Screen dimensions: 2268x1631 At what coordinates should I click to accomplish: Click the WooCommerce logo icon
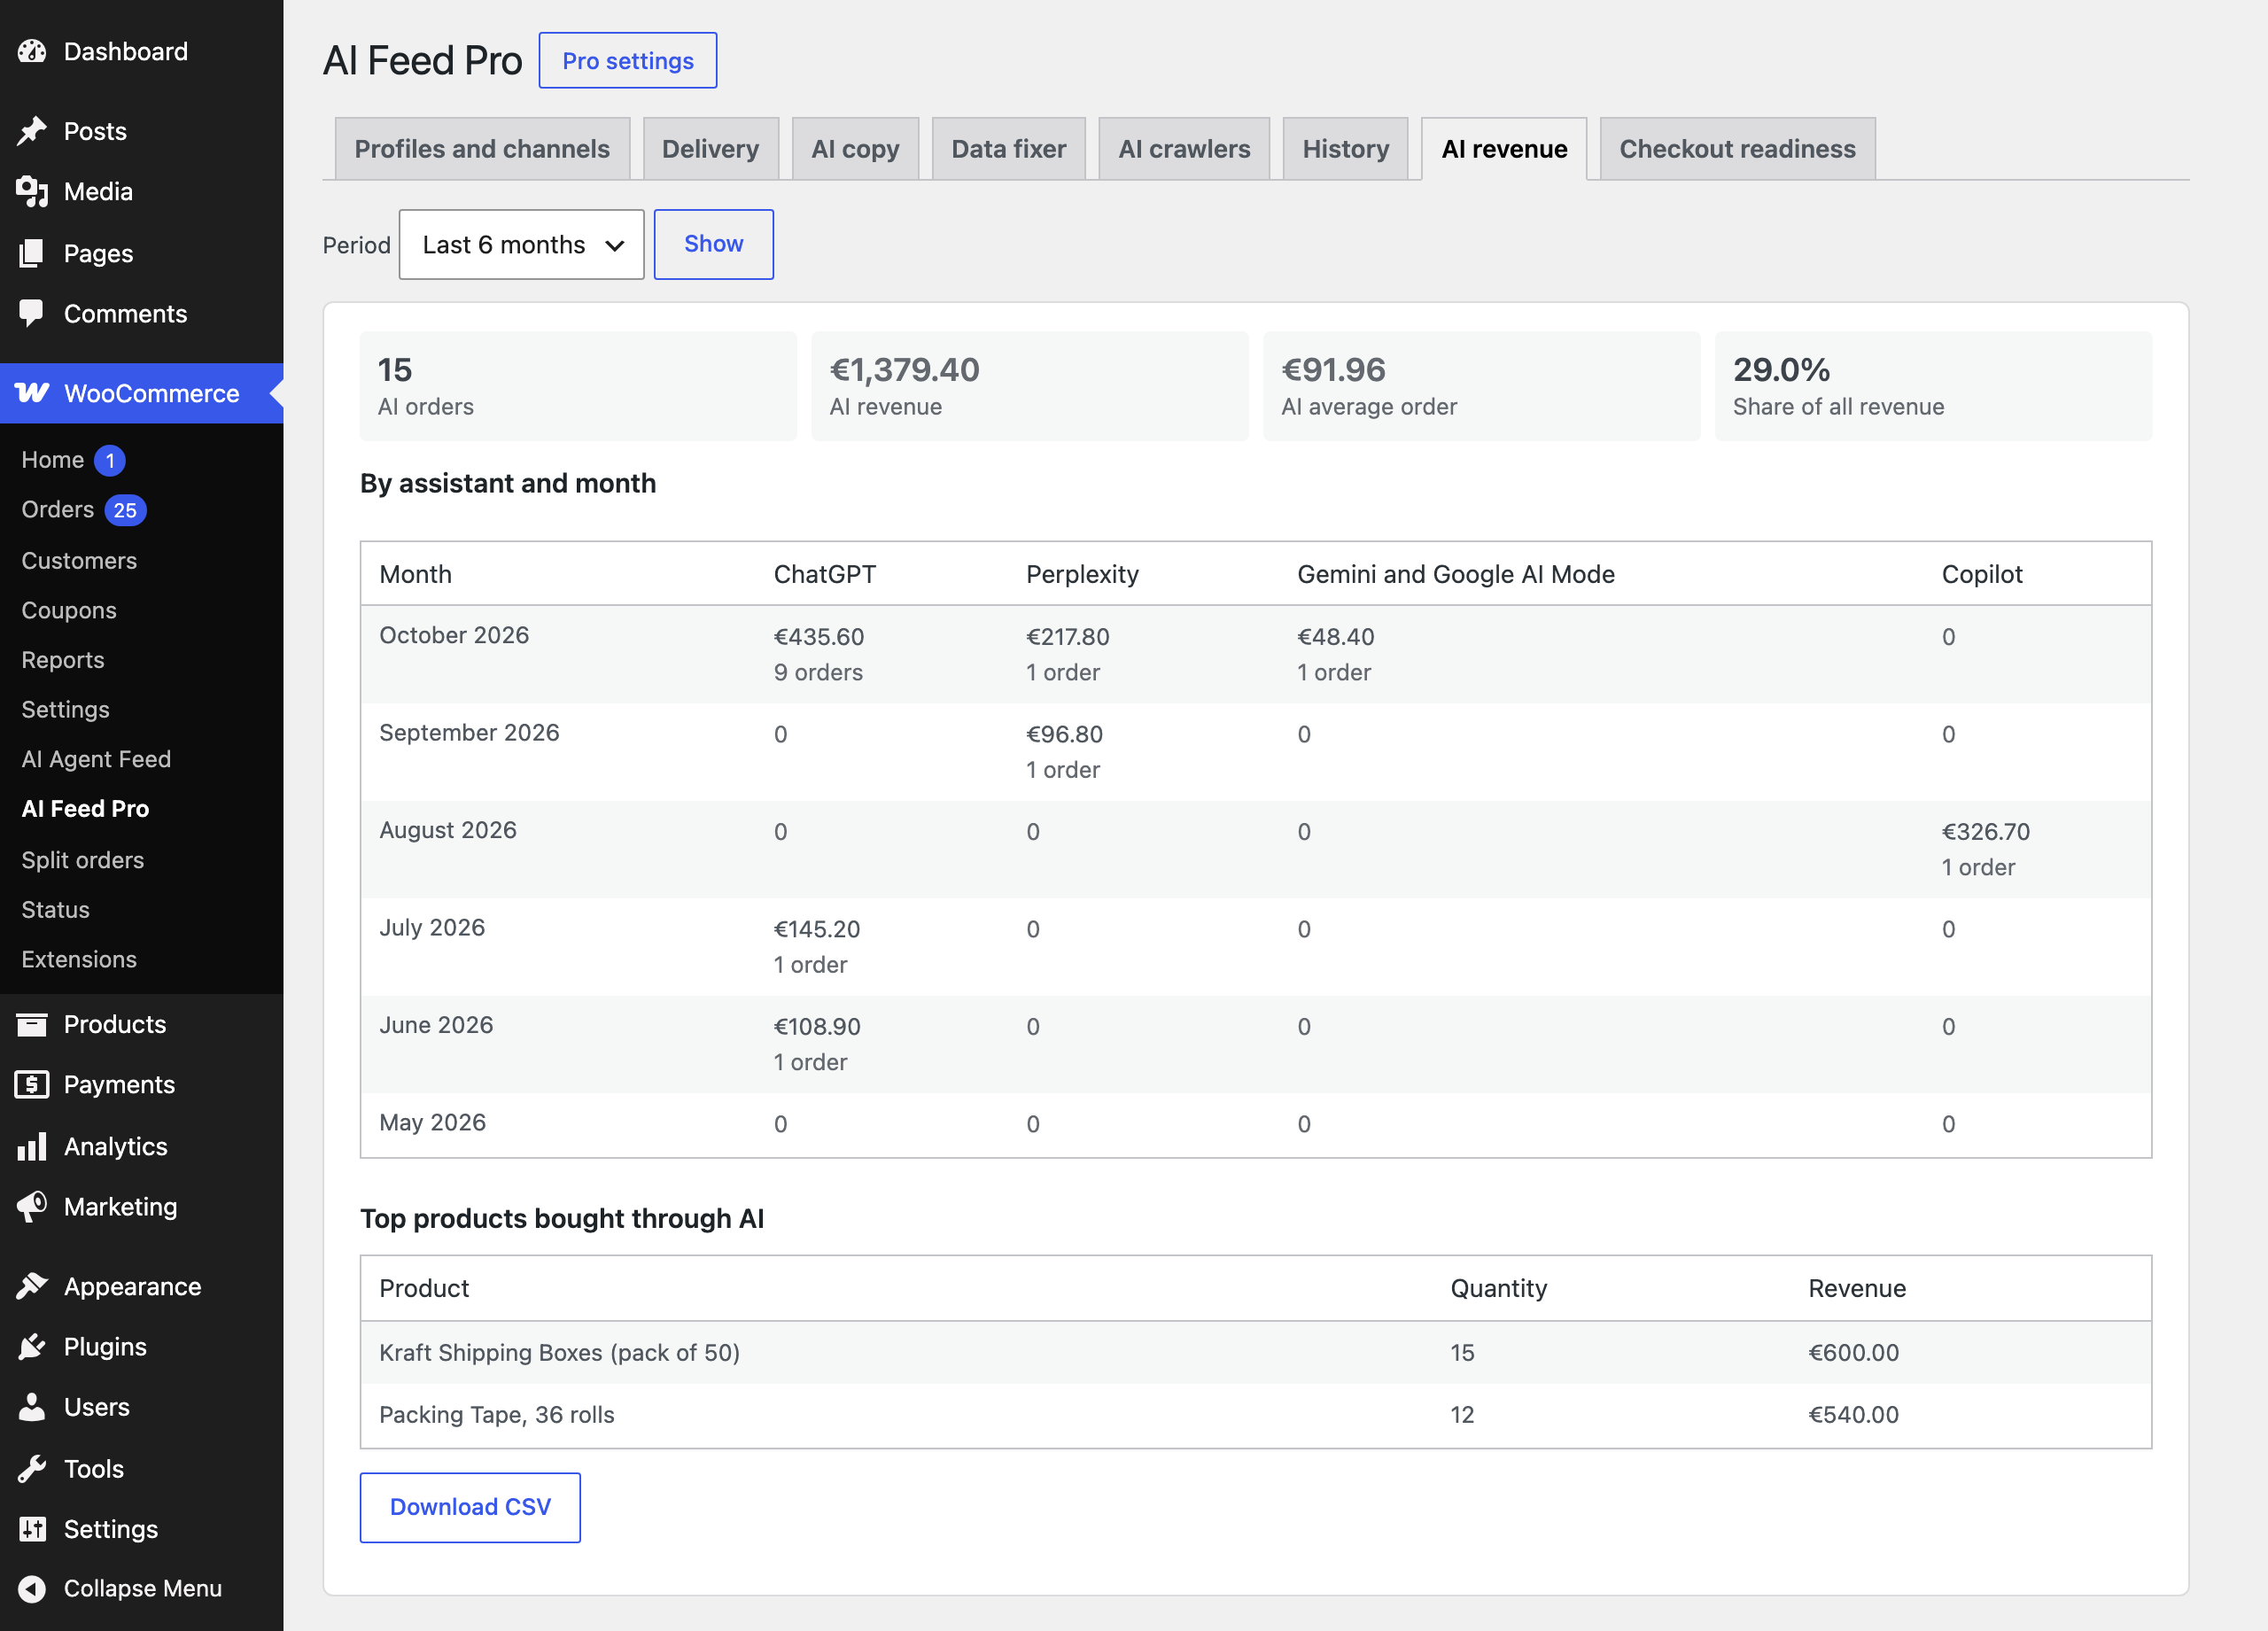coord(32,393)
